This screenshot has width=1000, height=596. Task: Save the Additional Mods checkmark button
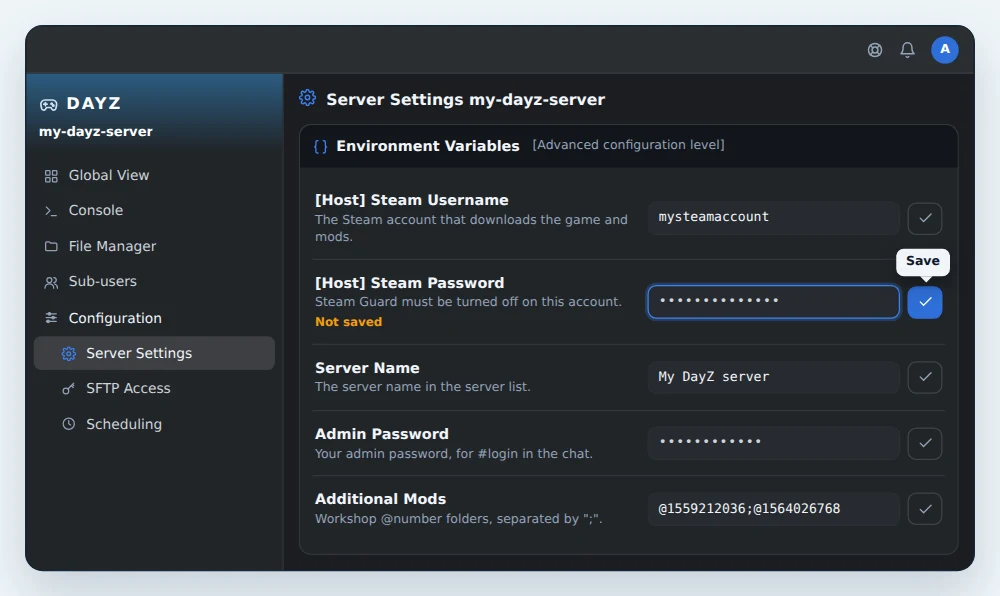925,509
